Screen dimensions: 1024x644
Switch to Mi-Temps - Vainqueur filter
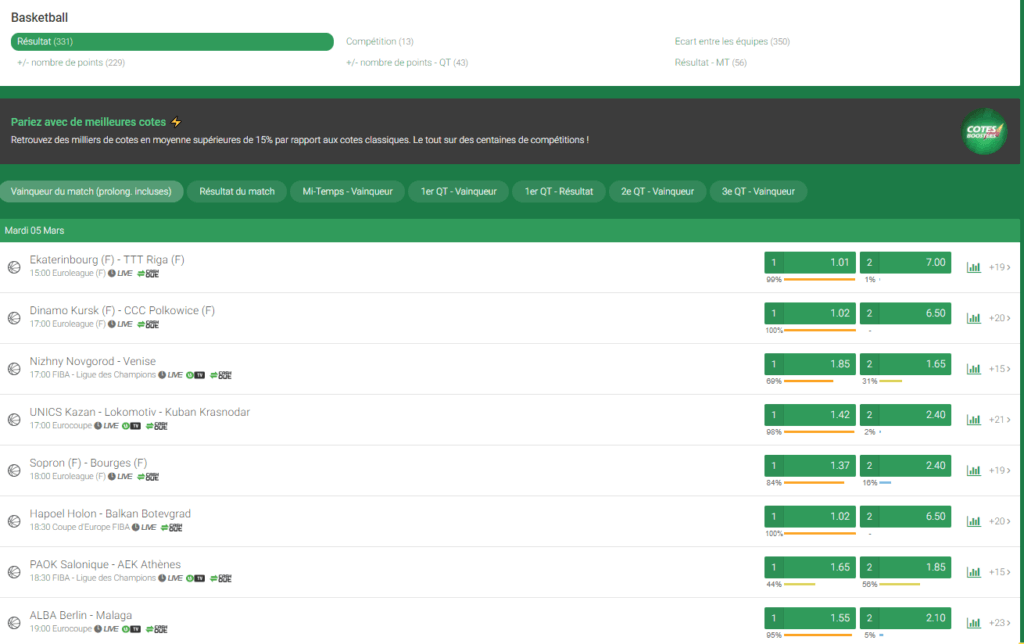pyautogui.click(x=347, y=191)
